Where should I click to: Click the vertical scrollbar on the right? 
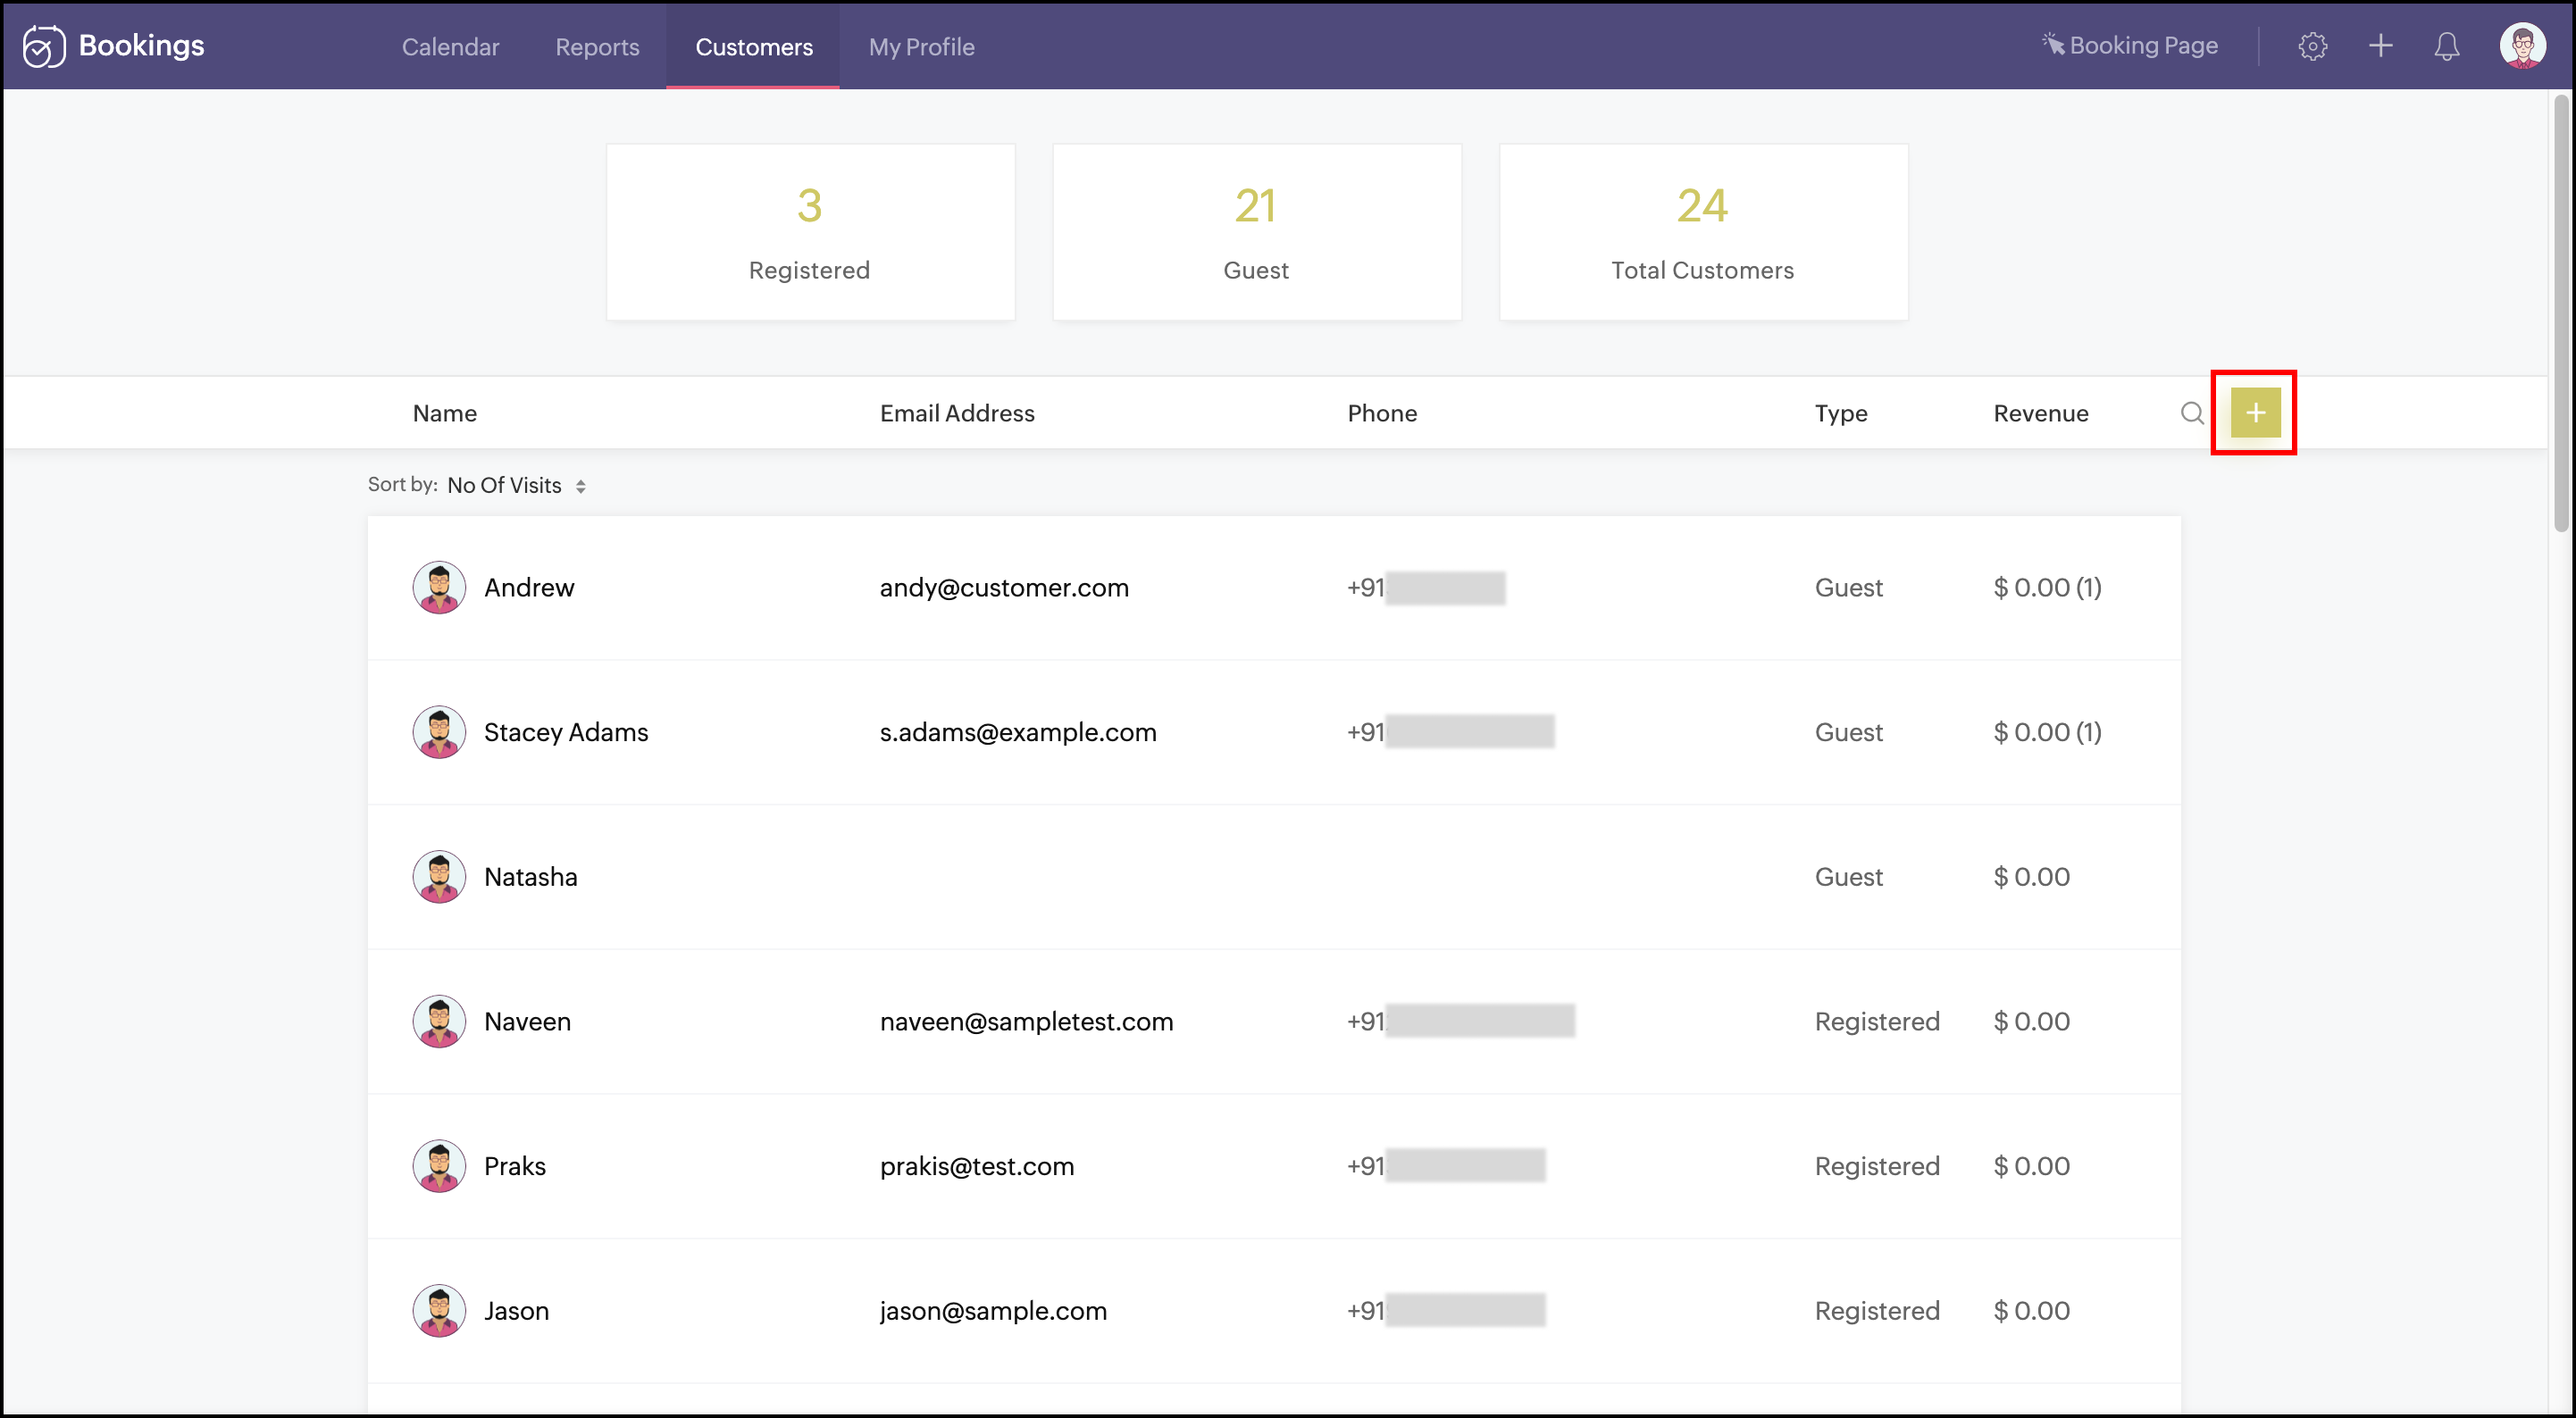click(2560, 312)
